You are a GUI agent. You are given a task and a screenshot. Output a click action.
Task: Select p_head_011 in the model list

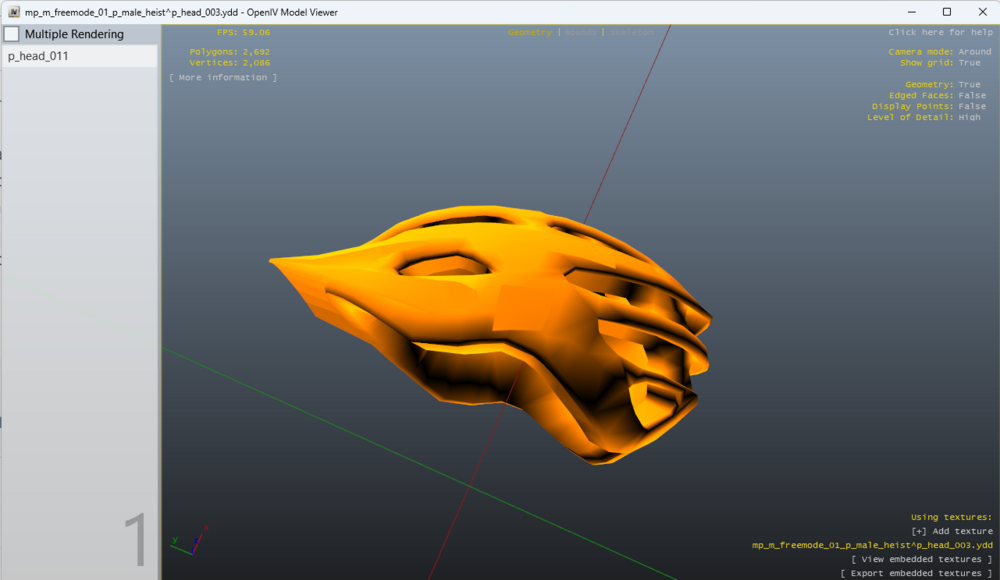click(x=38, y=56)
